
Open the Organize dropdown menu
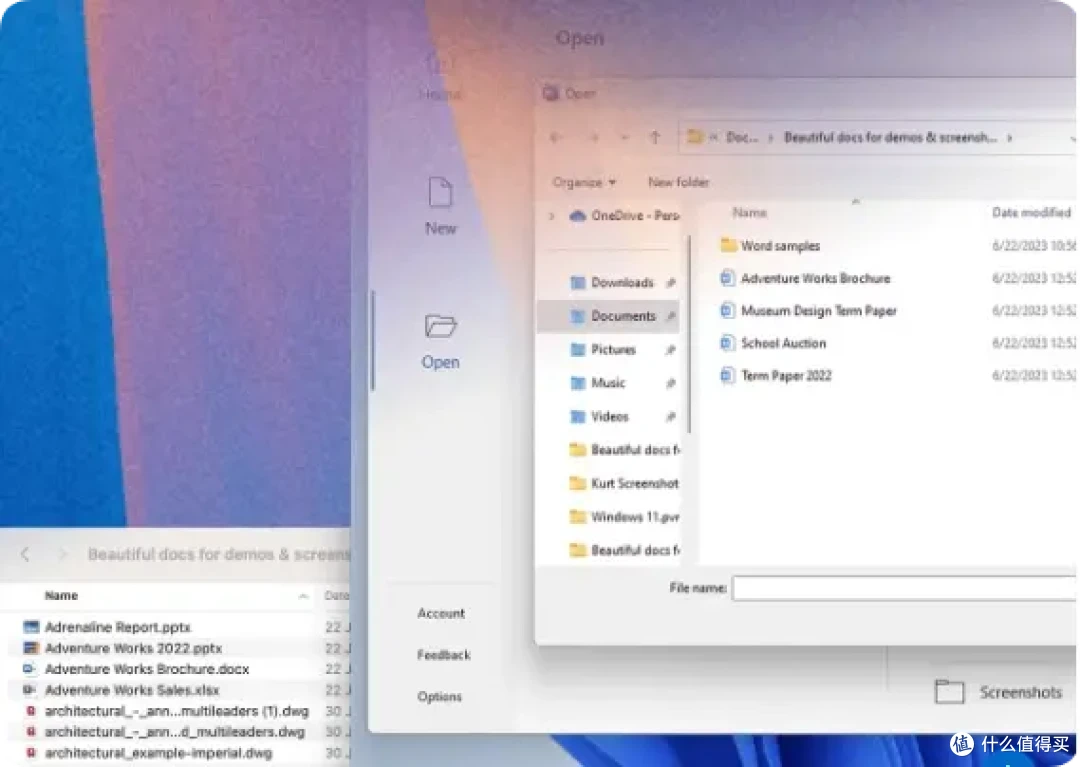coord(584,182)
